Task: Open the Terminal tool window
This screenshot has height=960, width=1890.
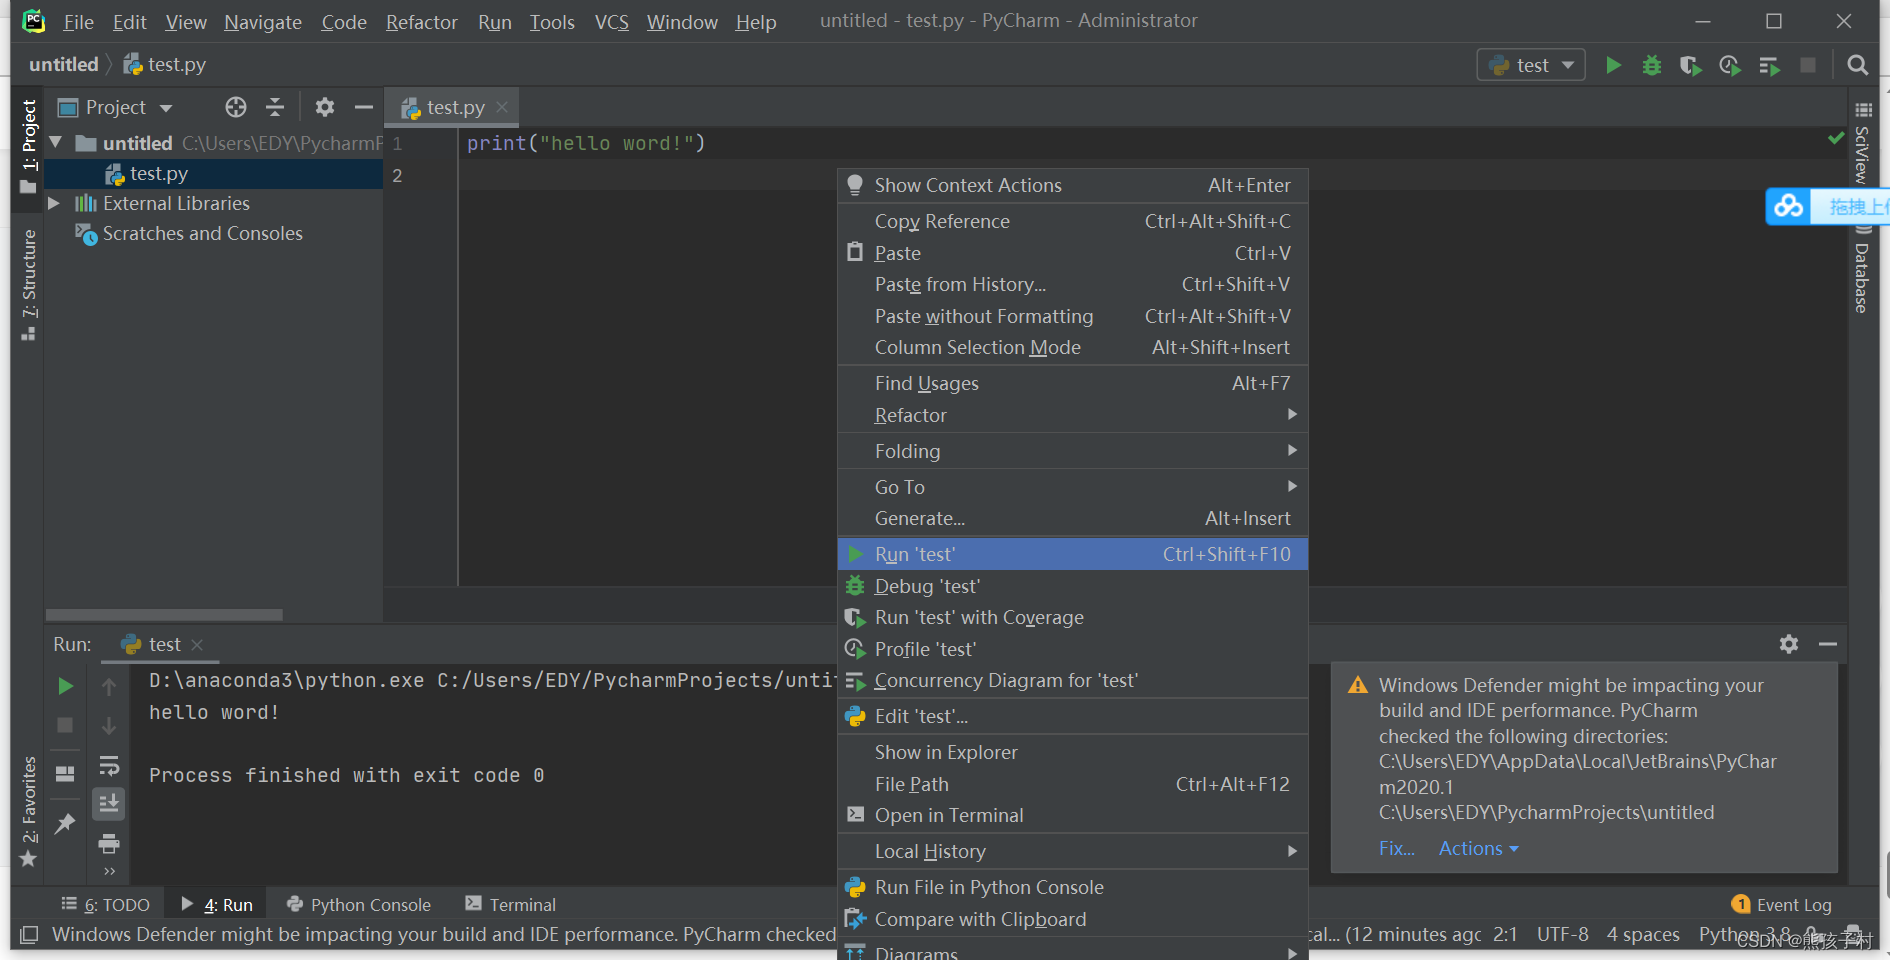Action: [511, 905]
